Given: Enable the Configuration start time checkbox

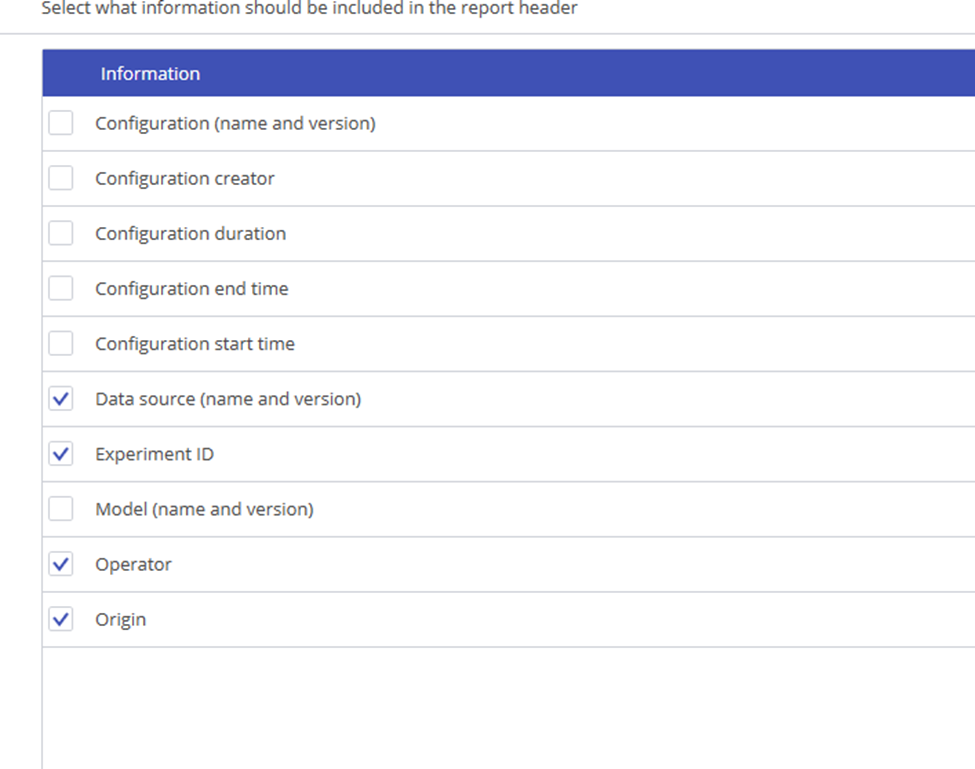Looking at the screenshot, I should pos(60,343).
